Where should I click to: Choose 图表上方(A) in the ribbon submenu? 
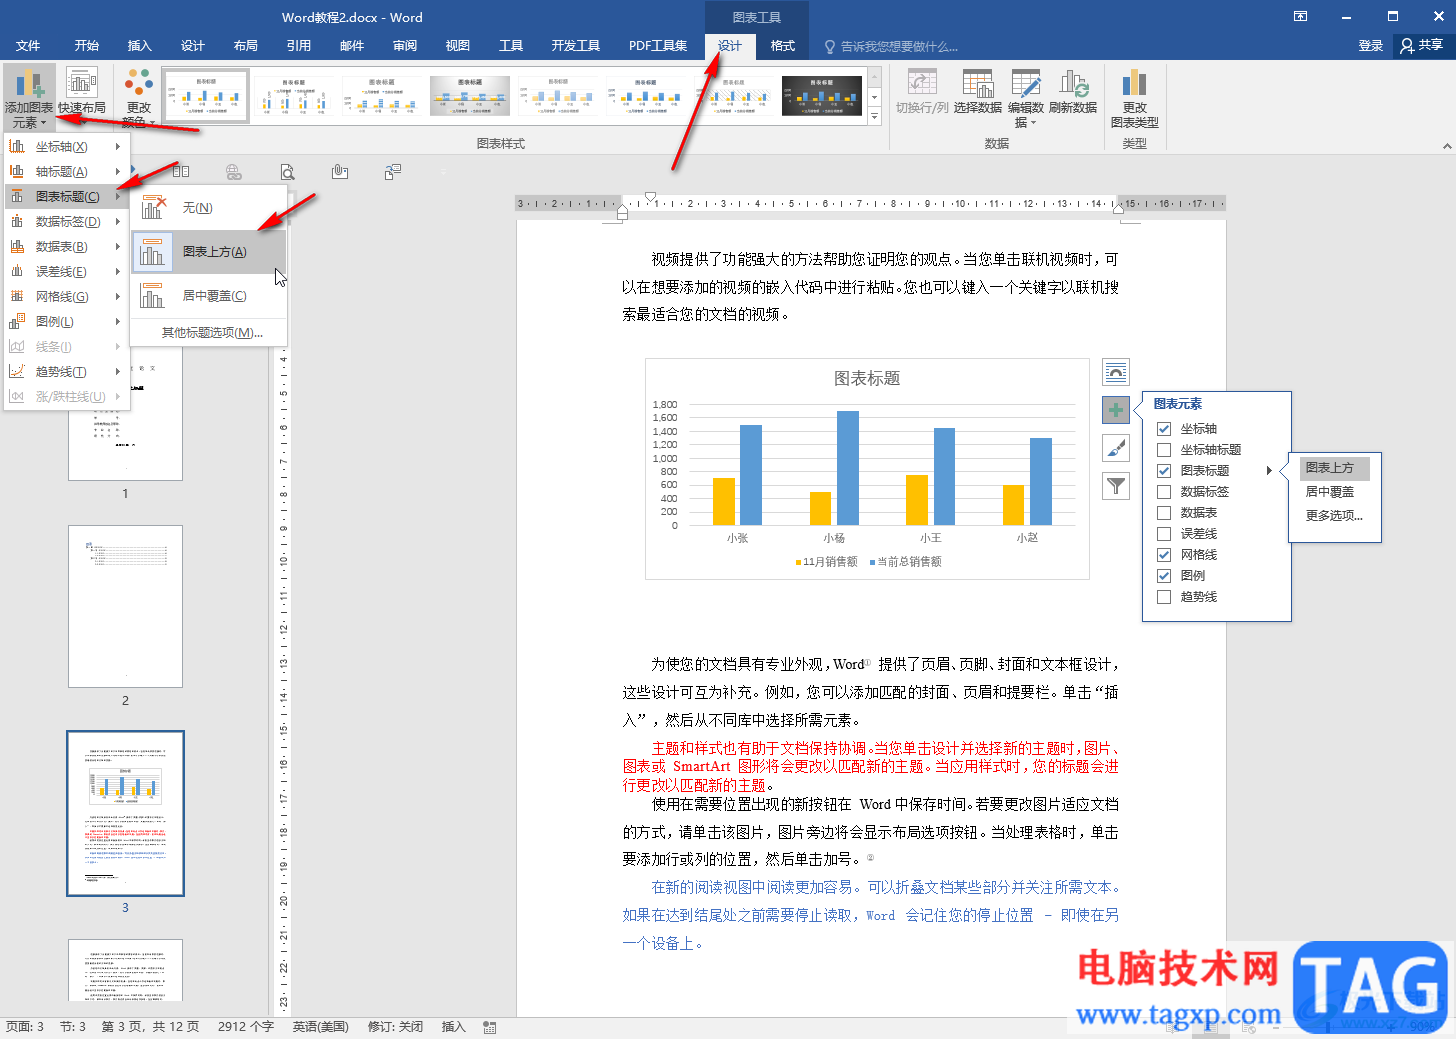tap(209, 252)
